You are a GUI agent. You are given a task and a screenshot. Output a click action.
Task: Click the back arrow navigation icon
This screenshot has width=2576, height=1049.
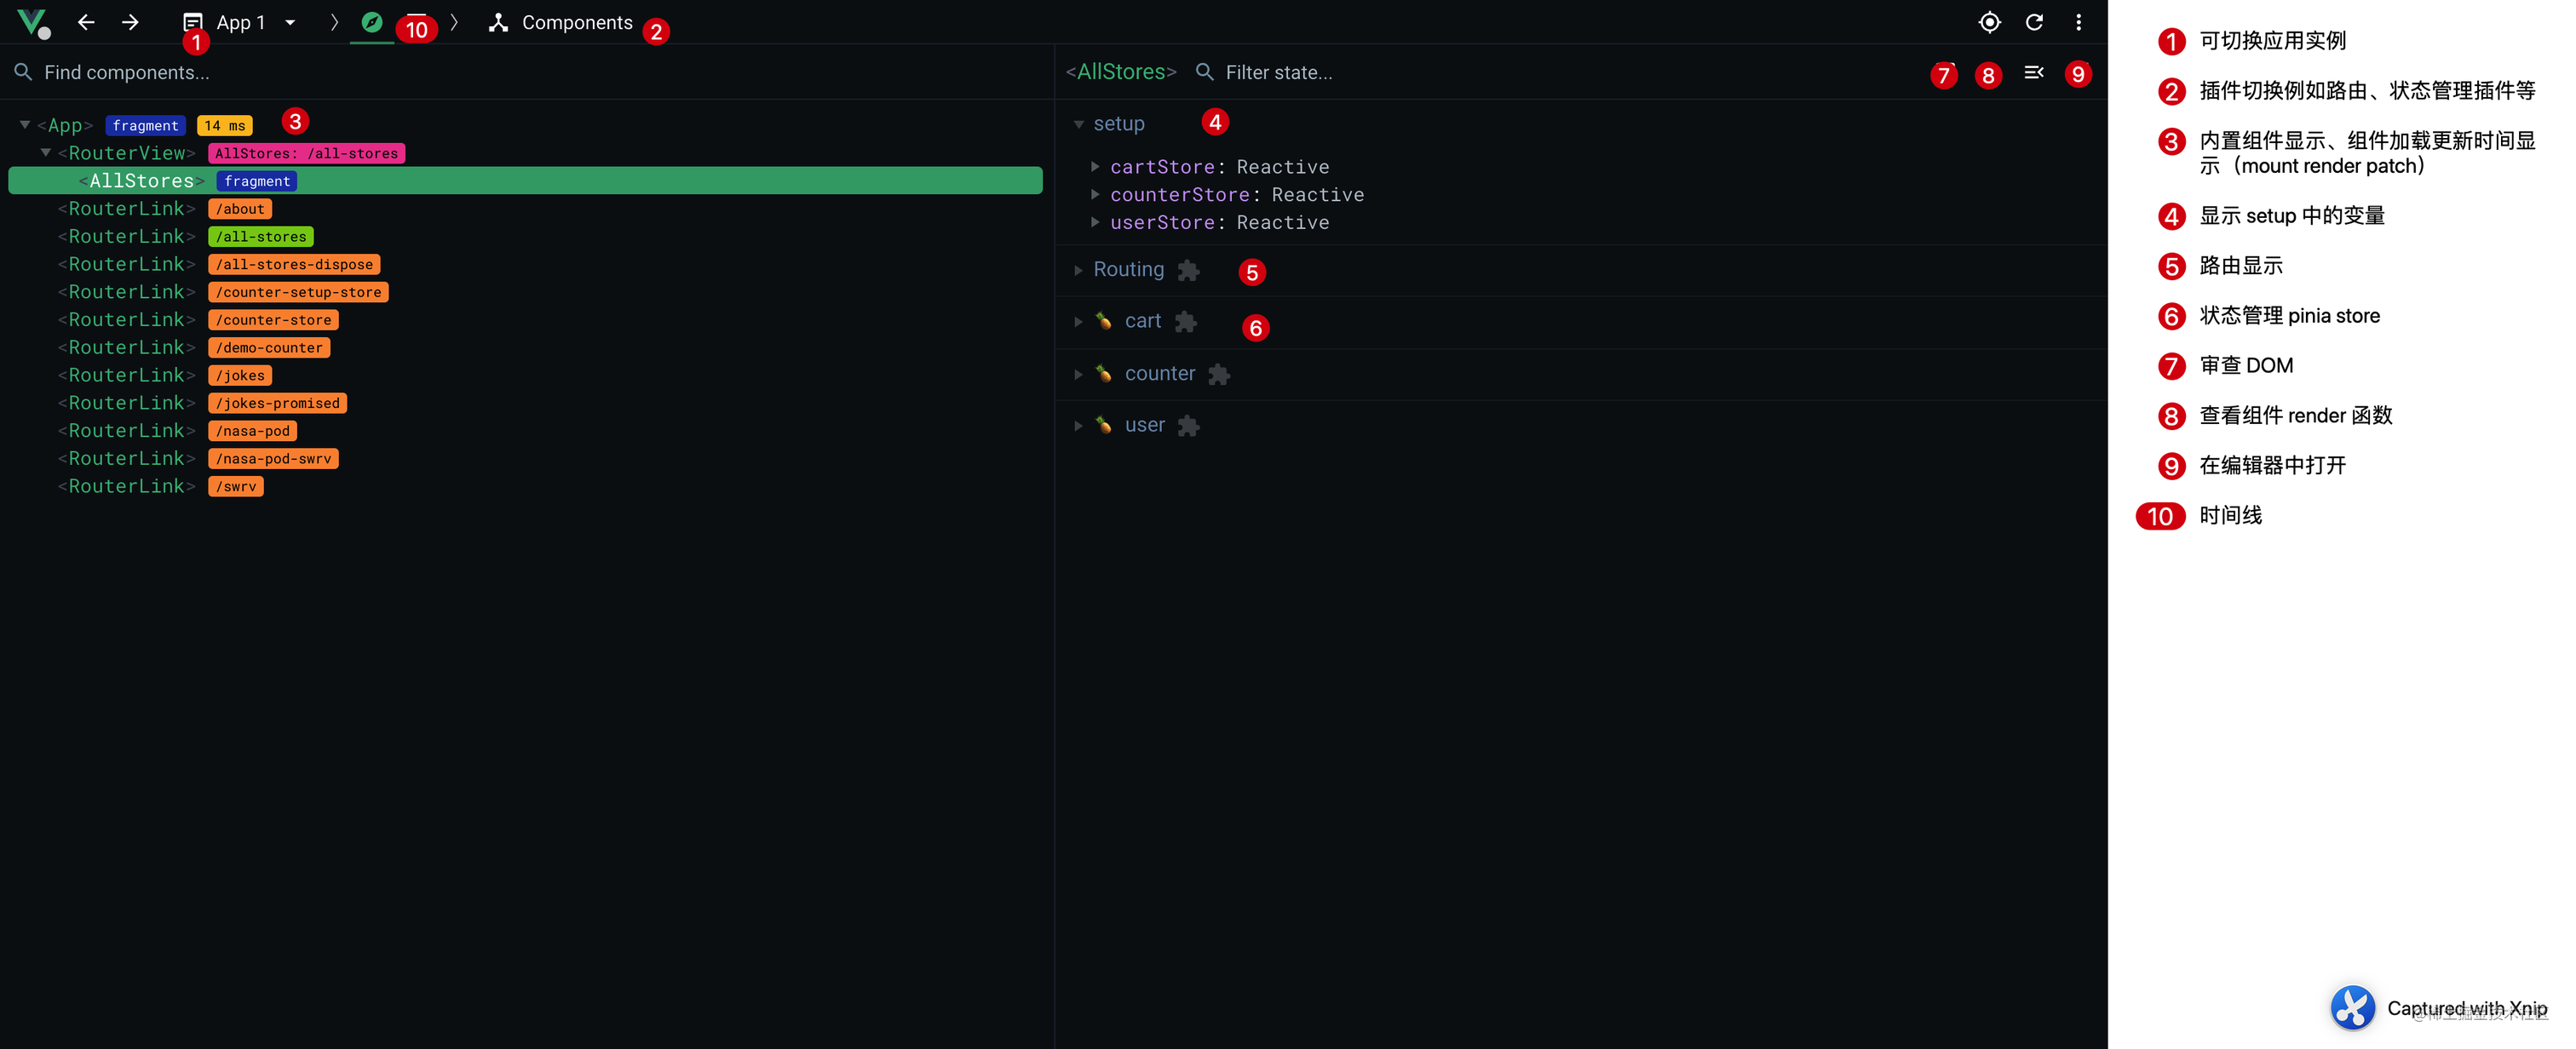click(x=86, y=22)
